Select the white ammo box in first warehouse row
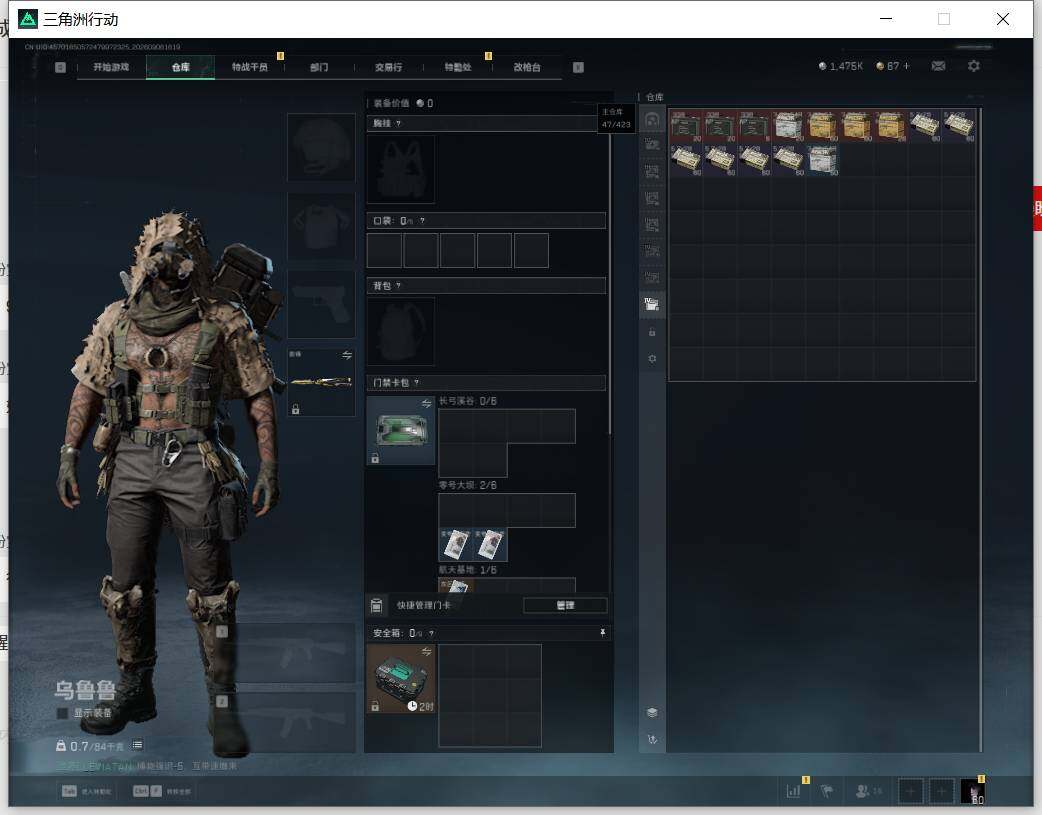This screenshot has height=815, width=1042. click(788, 126)
